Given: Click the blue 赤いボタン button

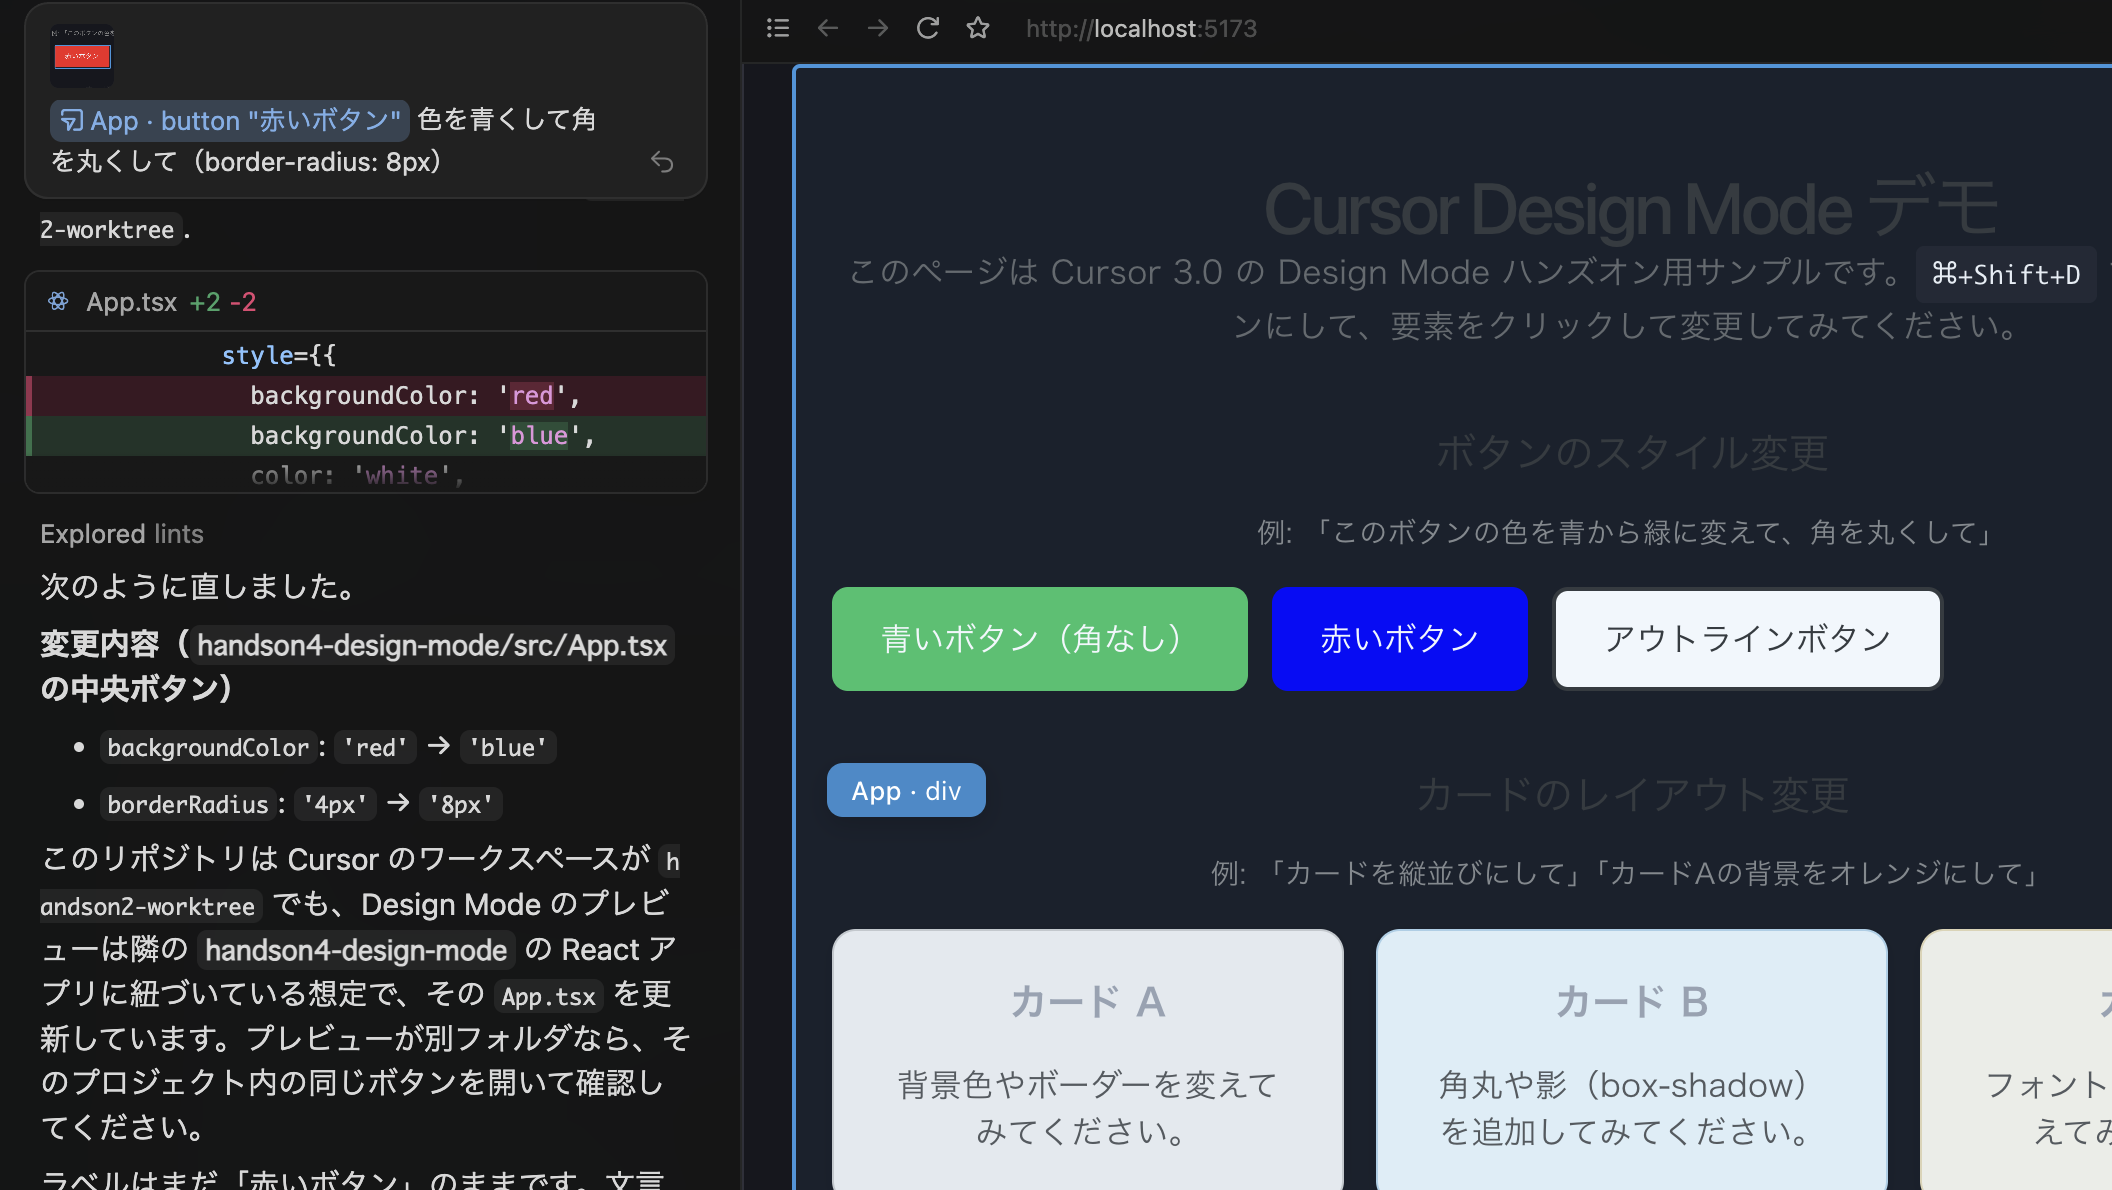Looking at the screenshot, I should 1399,638.
